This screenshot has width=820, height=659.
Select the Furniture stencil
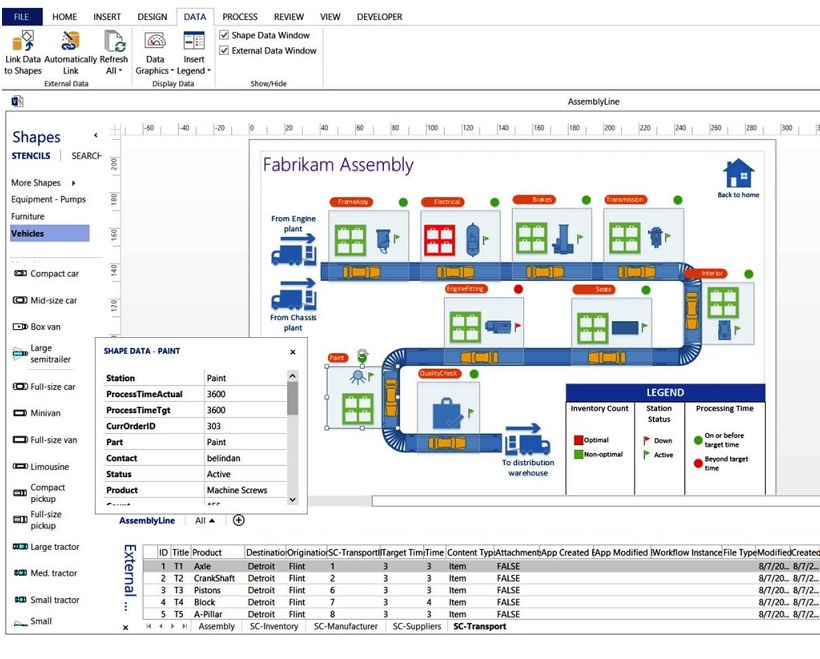click(x=28, y=216)
